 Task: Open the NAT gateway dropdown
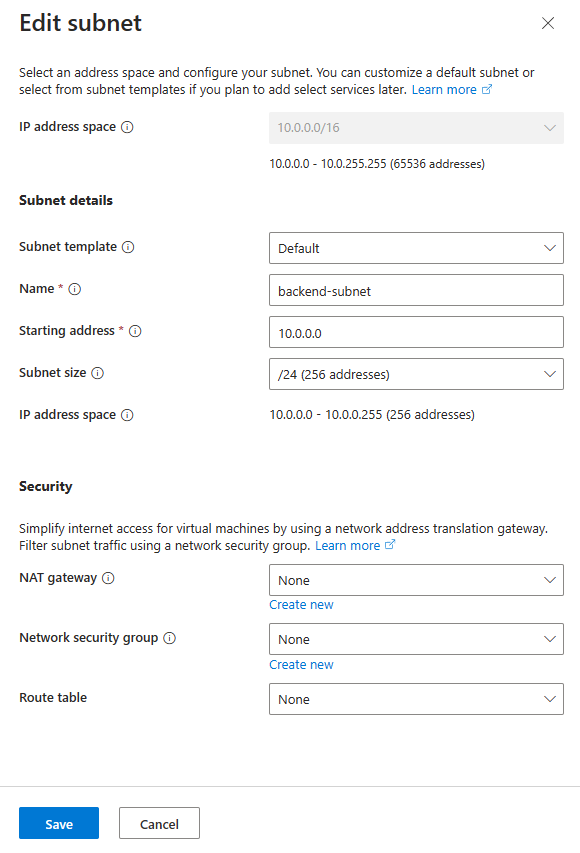416,580
